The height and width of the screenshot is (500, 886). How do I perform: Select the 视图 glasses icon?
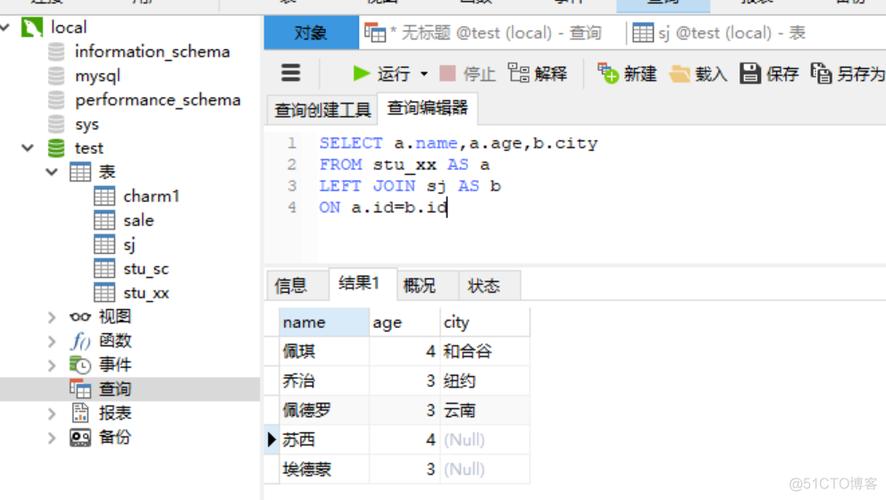click(x=80, y=317)
